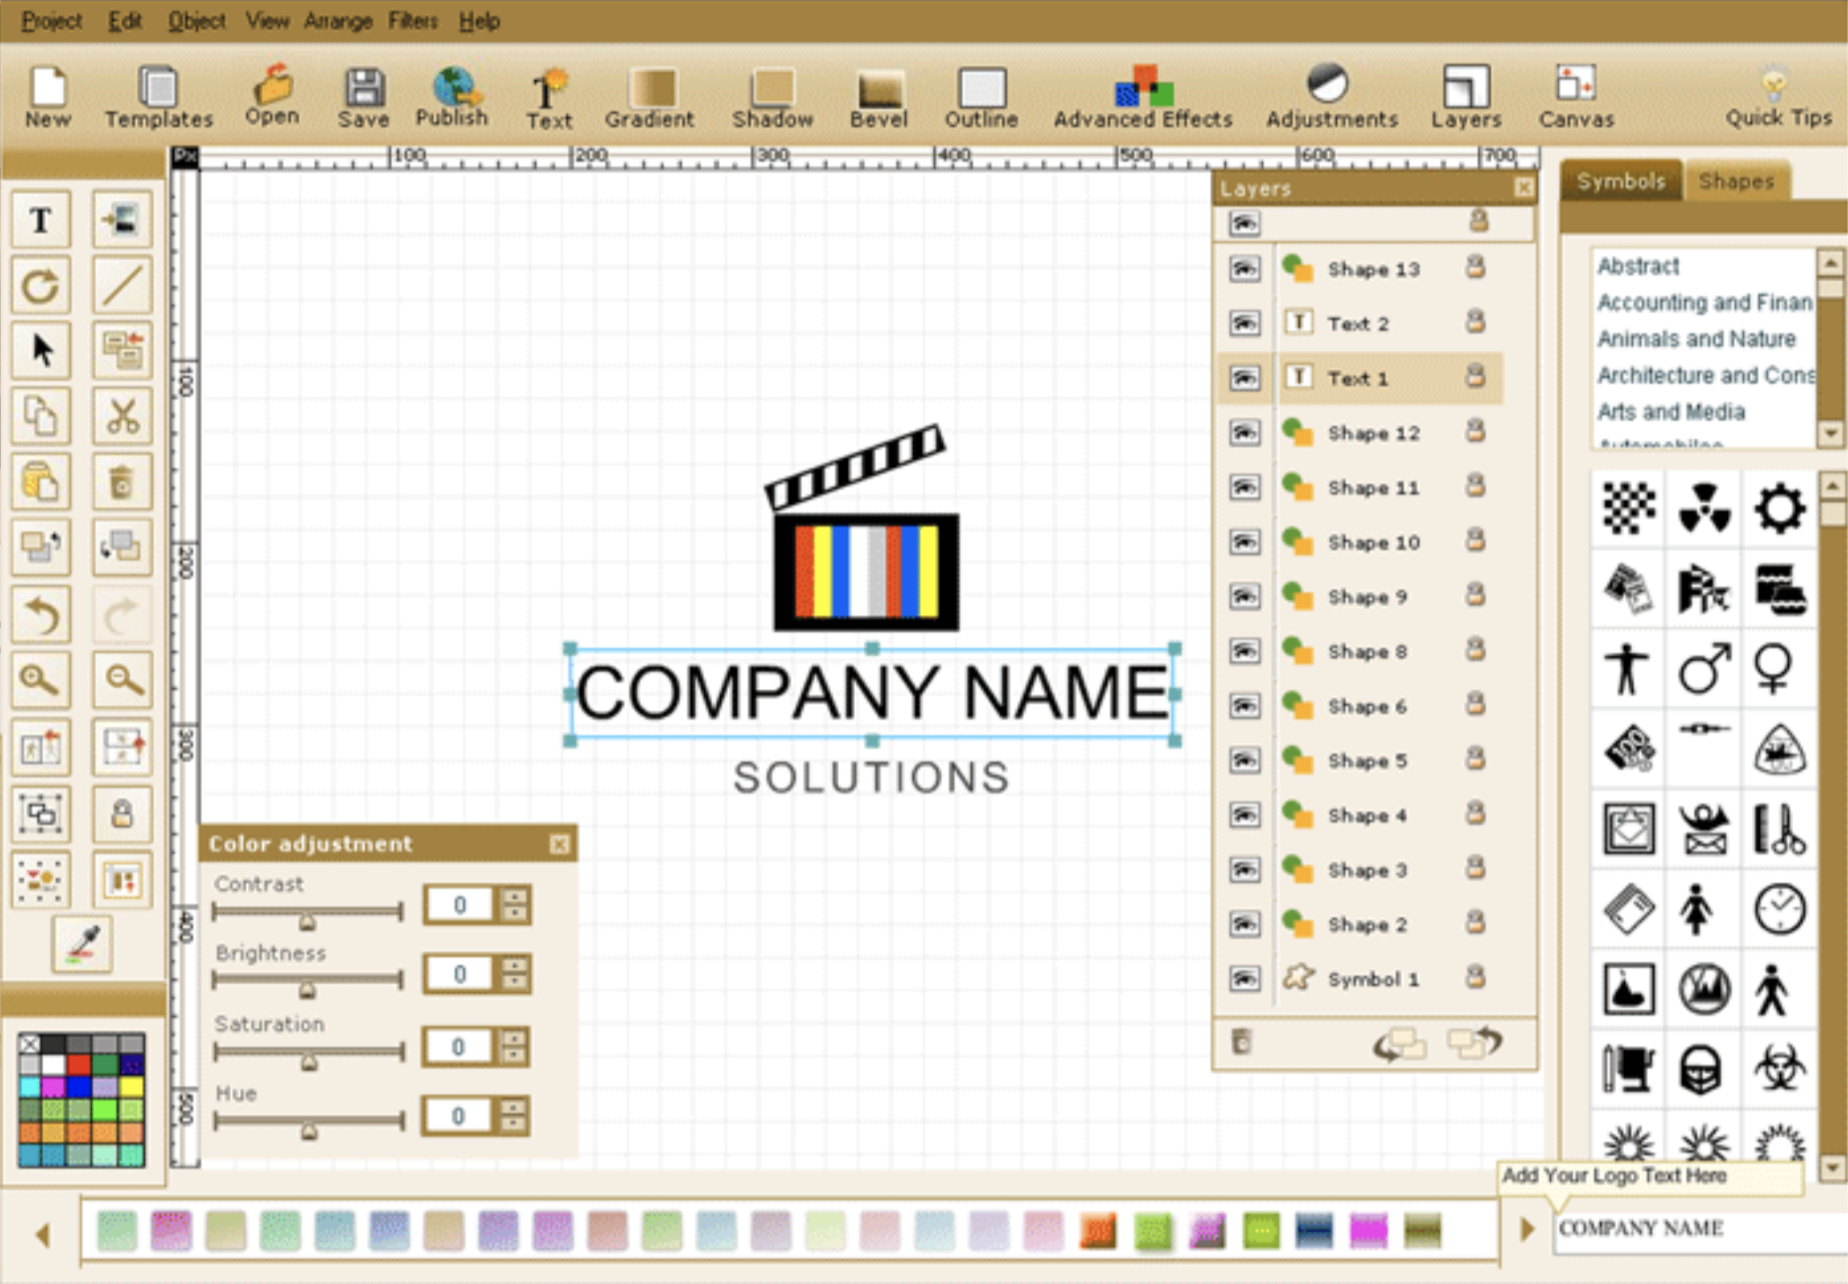Open the Filters menu
1848x1284 pixels.
point(412,20)
